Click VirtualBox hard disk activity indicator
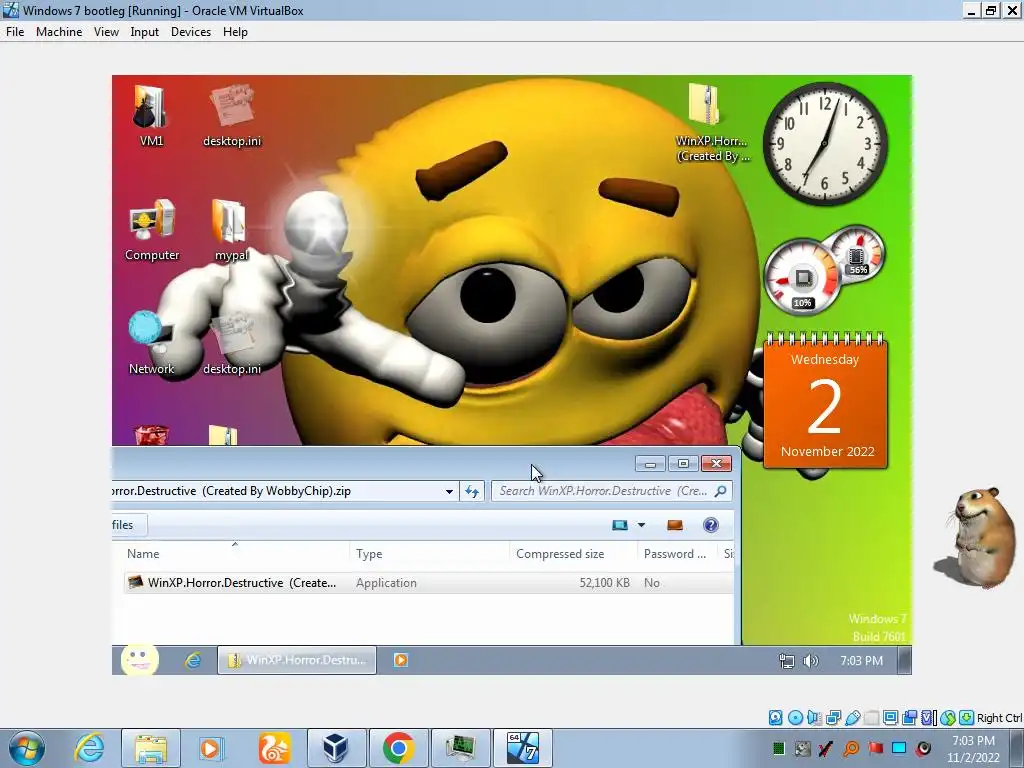The height and width of the screenshot is (768, 1024). click(x=775, y=718)
